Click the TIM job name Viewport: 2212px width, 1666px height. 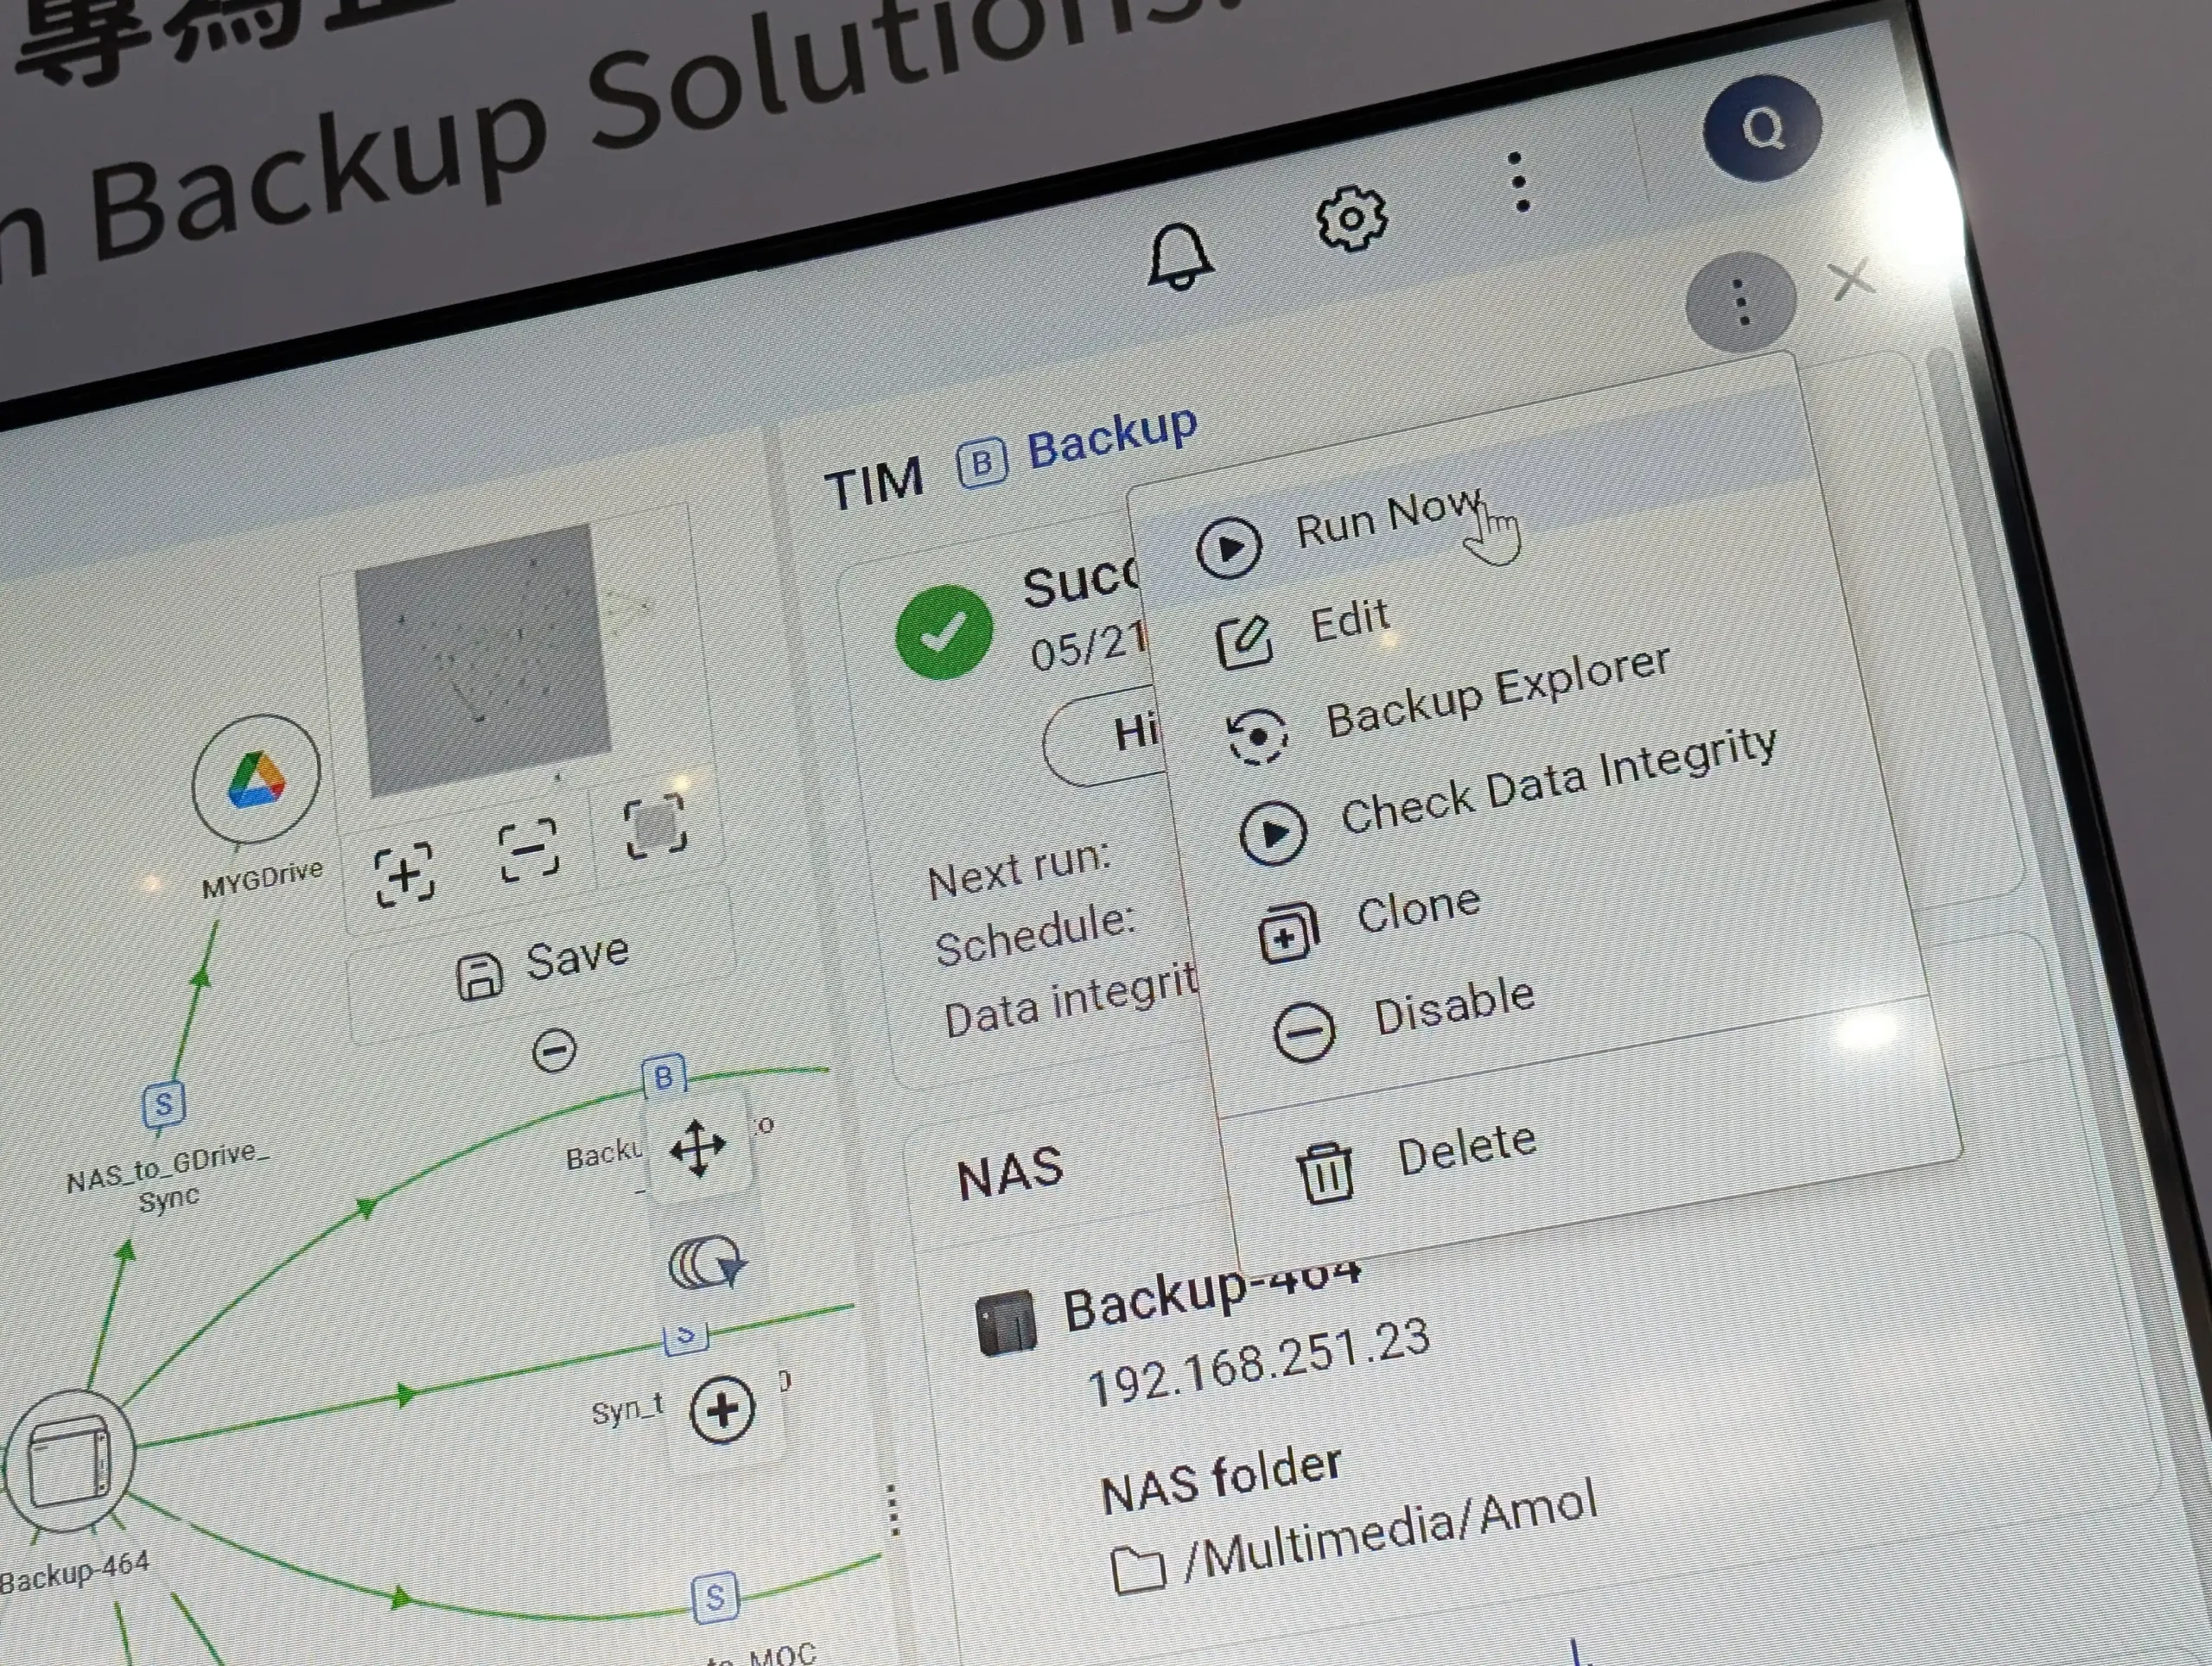(873, 484)
